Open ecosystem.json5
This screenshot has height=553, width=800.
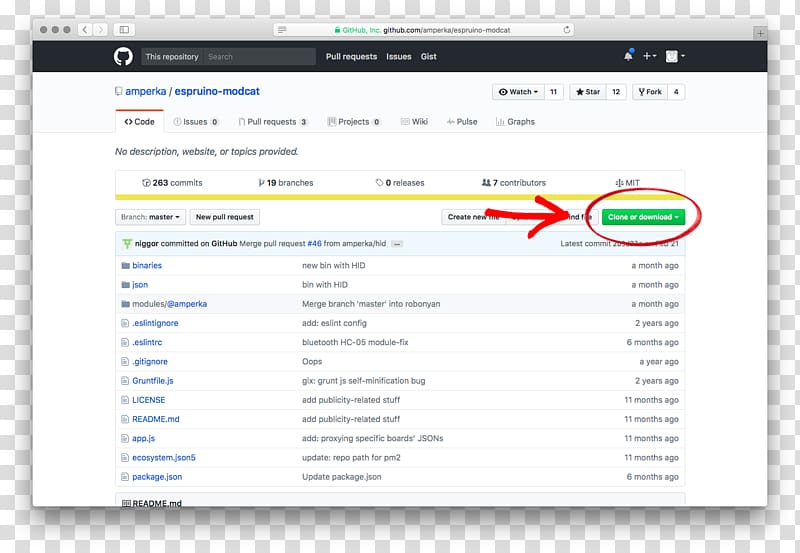coord(164,458)
